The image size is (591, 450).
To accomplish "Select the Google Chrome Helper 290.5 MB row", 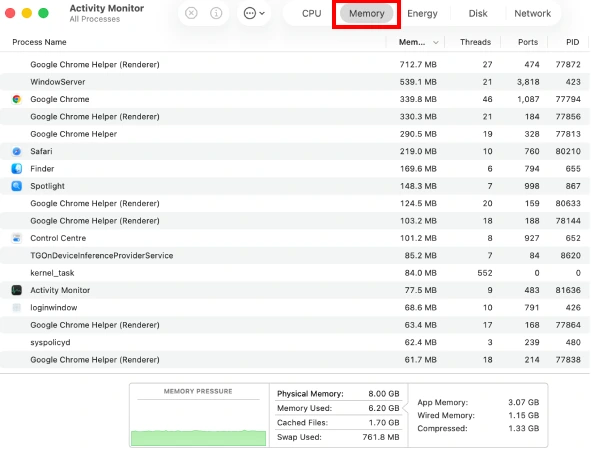I will 295,134.
